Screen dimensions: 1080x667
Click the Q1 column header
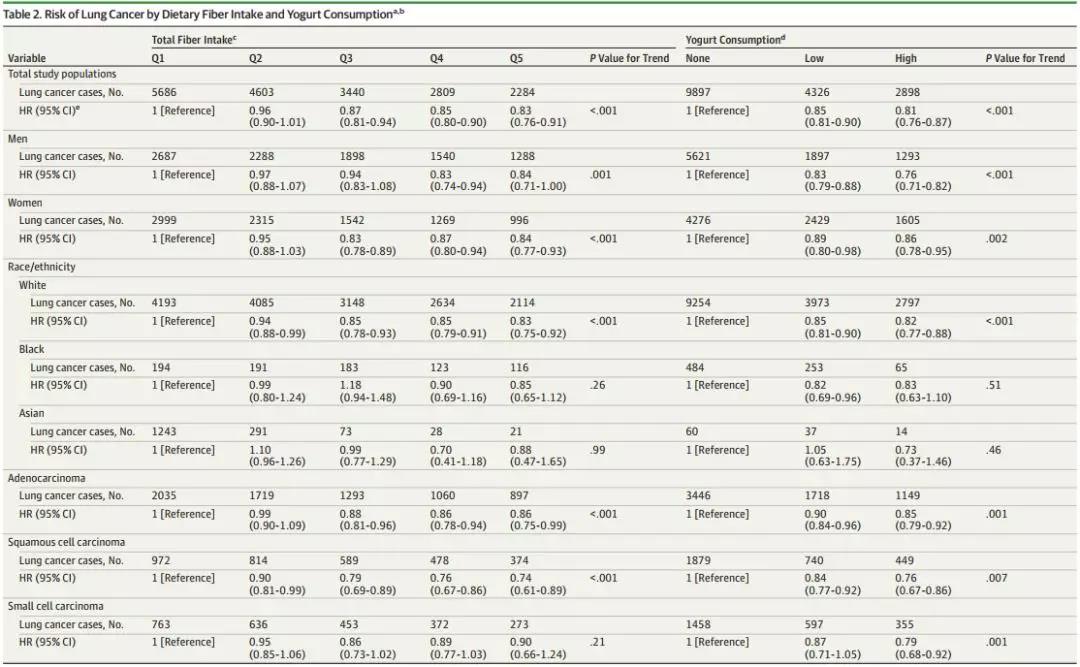tap(158, 58)
